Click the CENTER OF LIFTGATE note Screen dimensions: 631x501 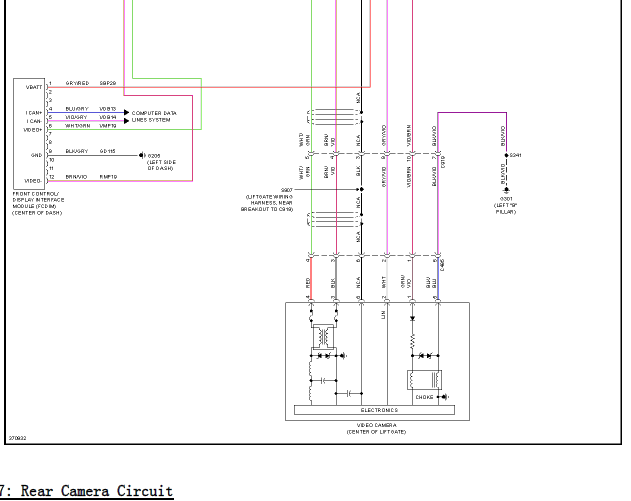(x=377, y=432)
